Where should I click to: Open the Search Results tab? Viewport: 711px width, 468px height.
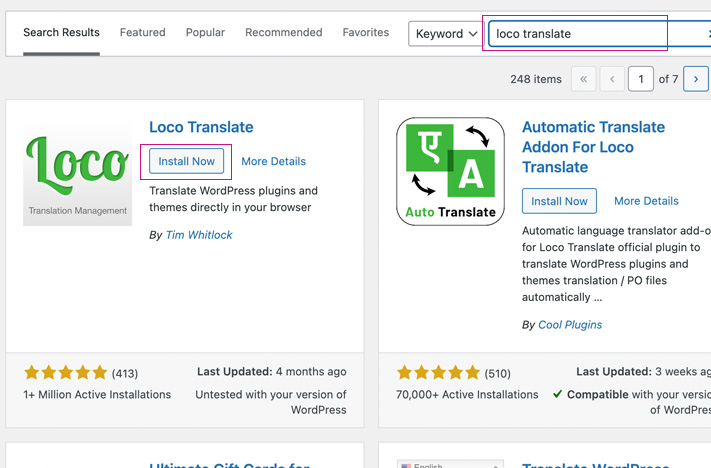coord(61,33)
